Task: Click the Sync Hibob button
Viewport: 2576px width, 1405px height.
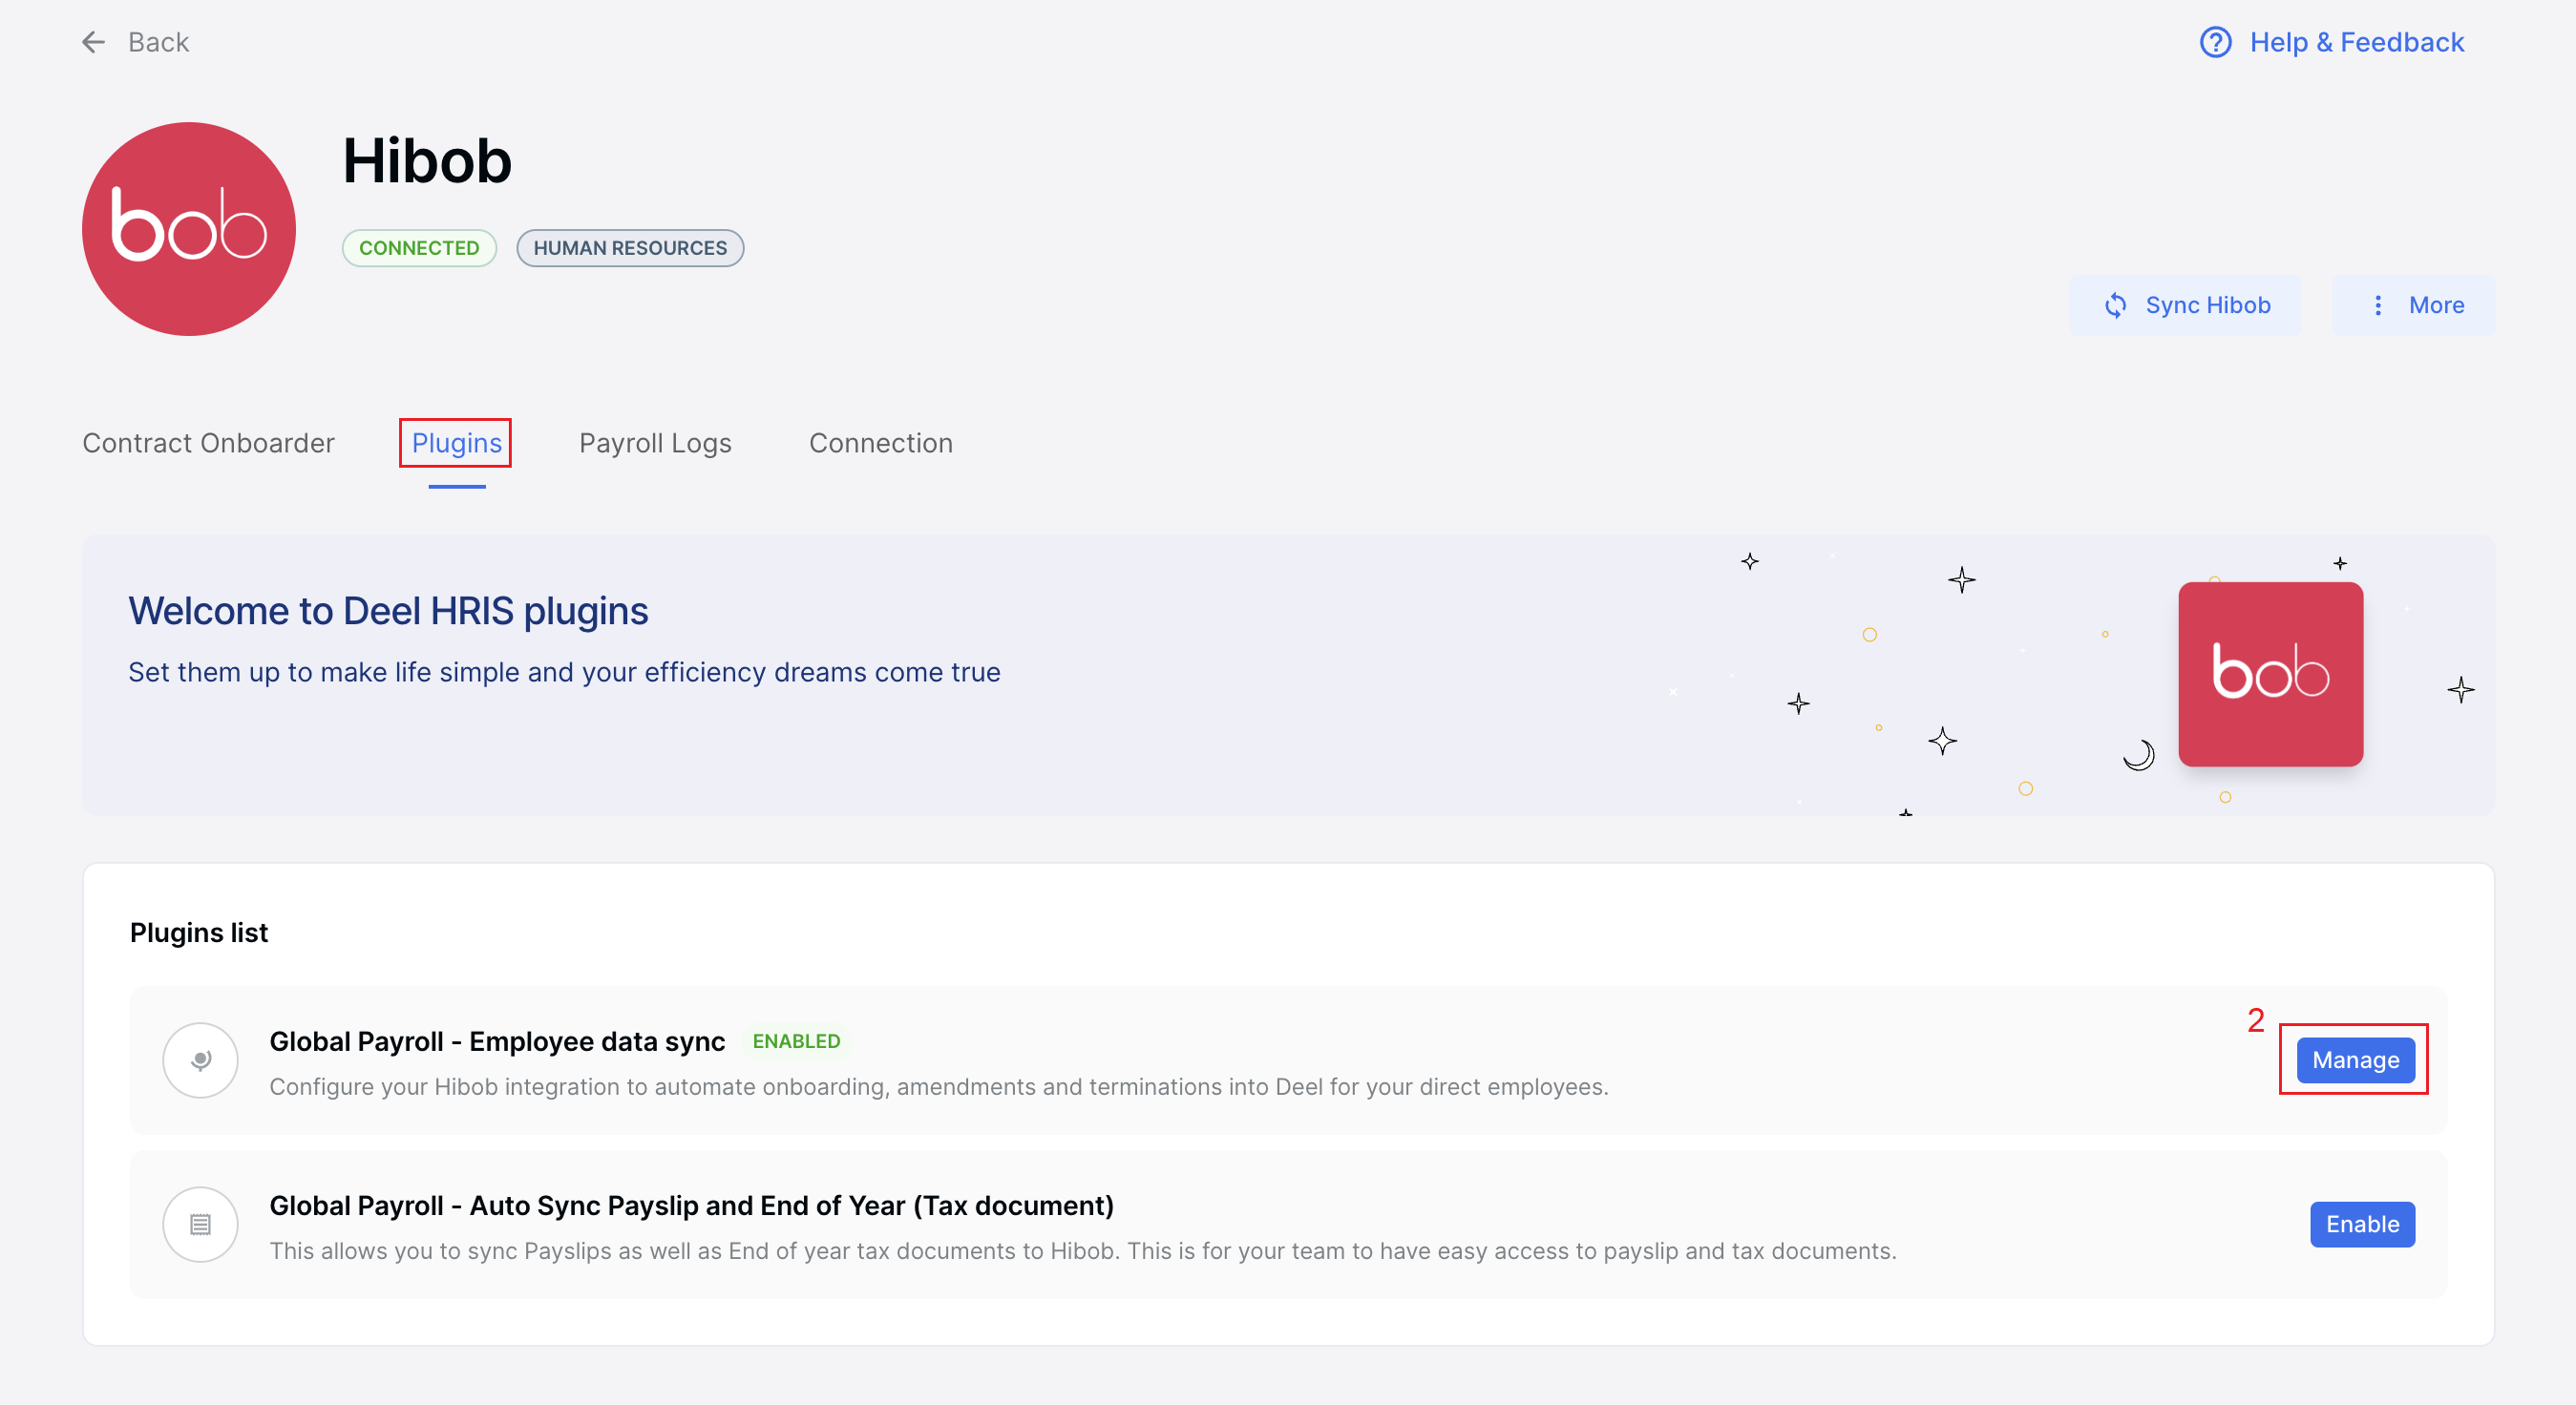Action: pos(2186,305)
